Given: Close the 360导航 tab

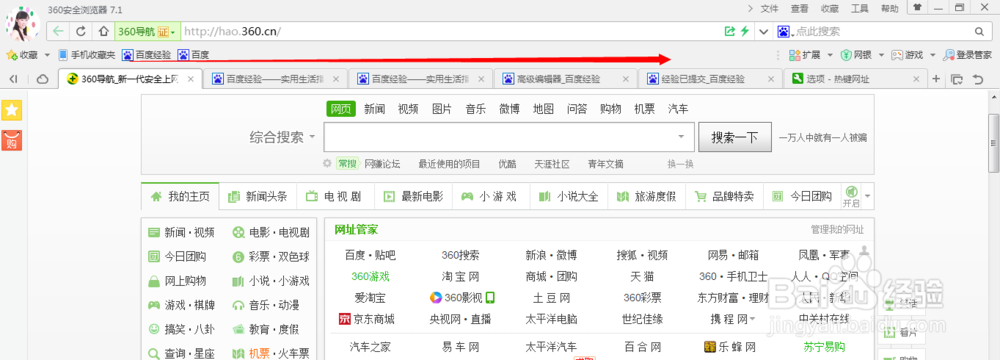Looking at the screenshot, I should [x=190, y=79].
